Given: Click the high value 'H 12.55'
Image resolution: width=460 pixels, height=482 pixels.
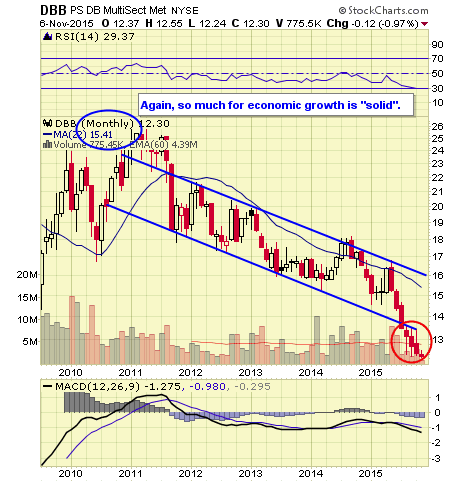Looking at the screenshot, I should click(x=164, y=24).
